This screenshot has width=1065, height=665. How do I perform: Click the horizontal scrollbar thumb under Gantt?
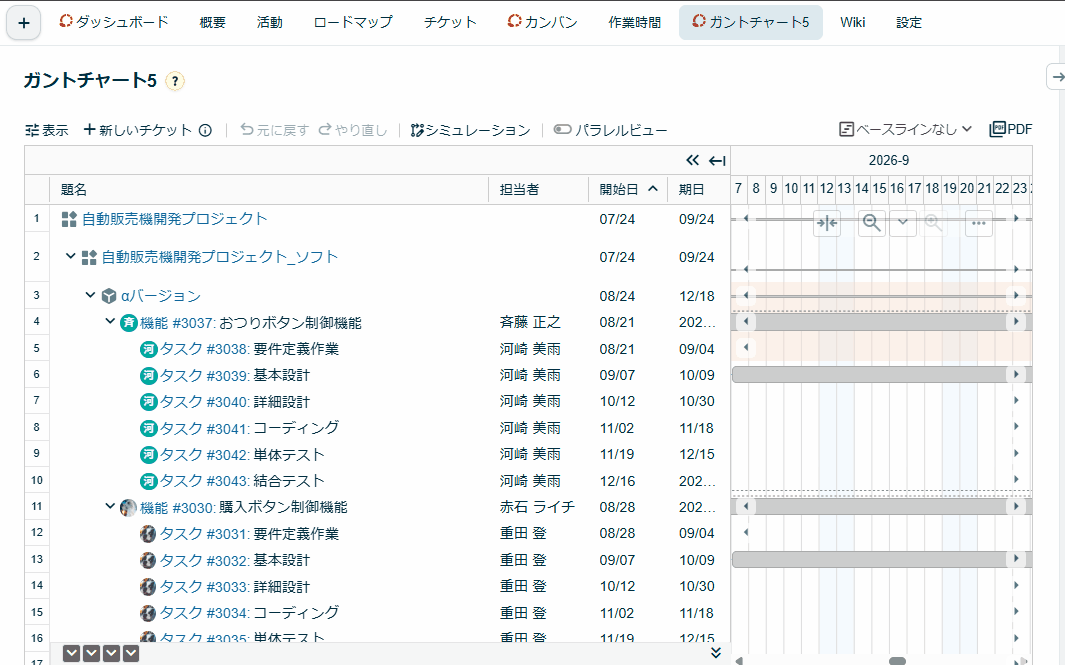(x=897, y=661)
